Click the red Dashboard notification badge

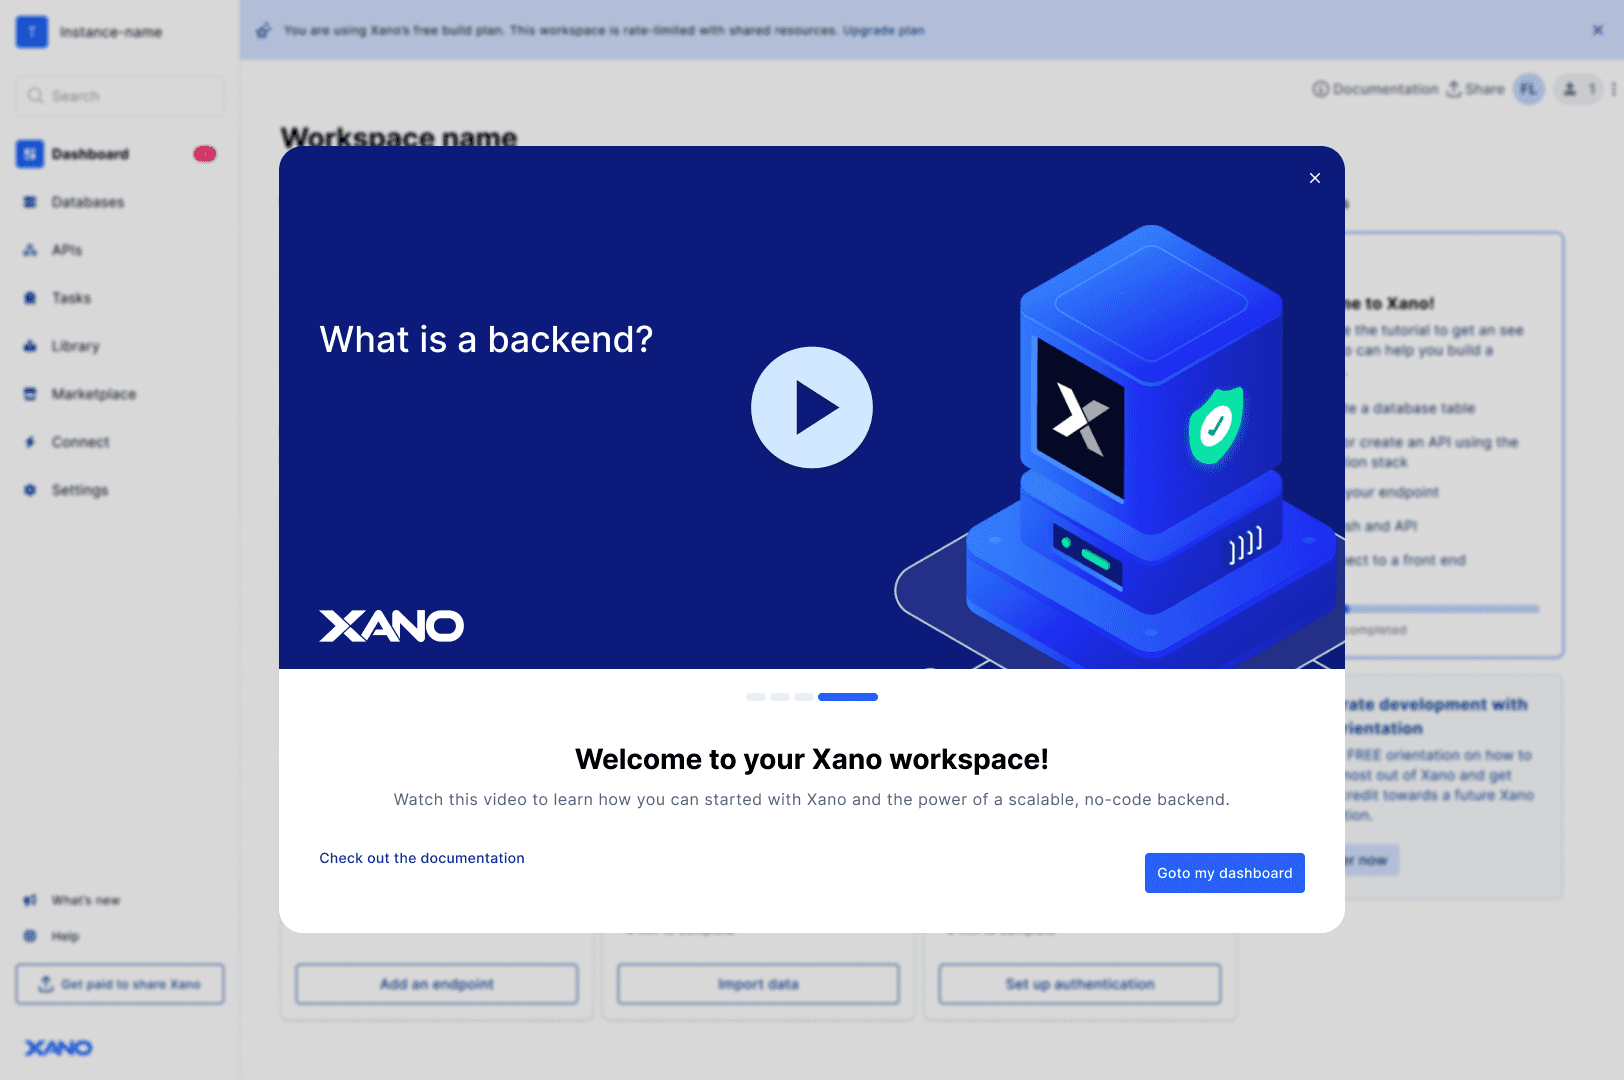(205, 154)
